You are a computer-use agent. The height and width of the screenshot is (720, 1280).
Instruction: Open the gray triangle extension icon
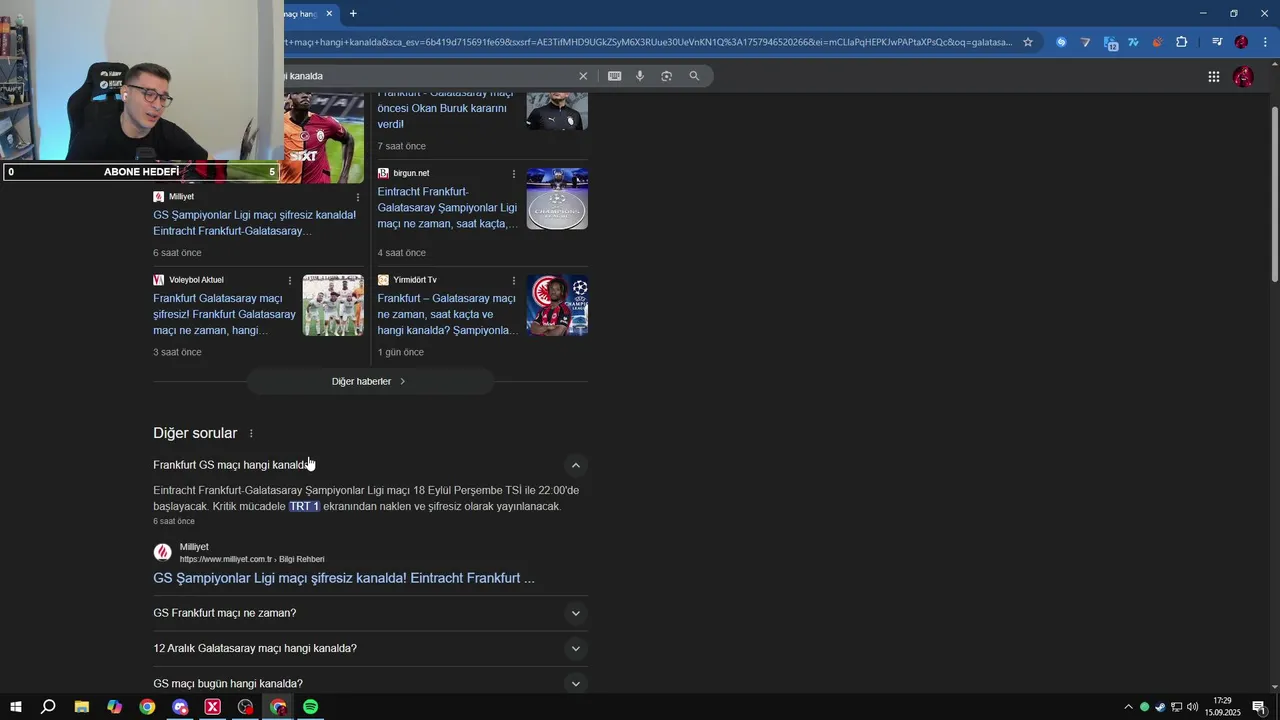tap(1085, 42)
